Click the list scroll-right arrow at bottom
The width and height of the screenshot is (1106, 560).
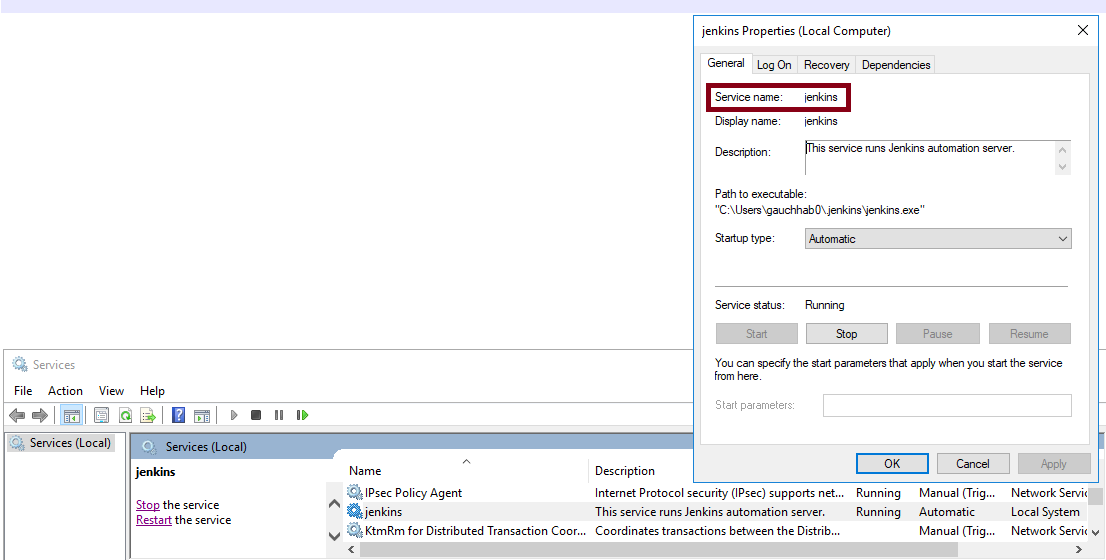click(1078, 549)
